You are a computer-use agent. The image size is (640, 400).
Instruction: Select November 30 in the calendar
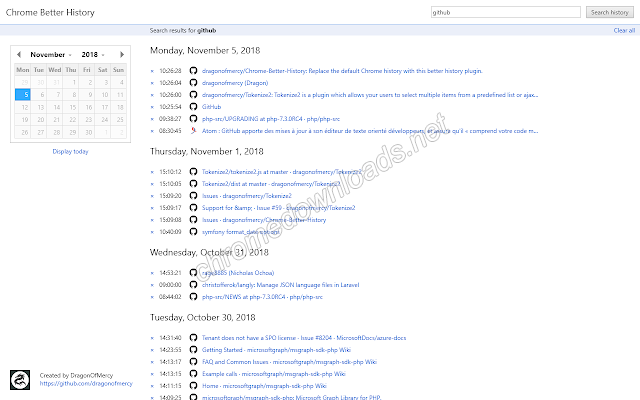[x=87, y=132]
